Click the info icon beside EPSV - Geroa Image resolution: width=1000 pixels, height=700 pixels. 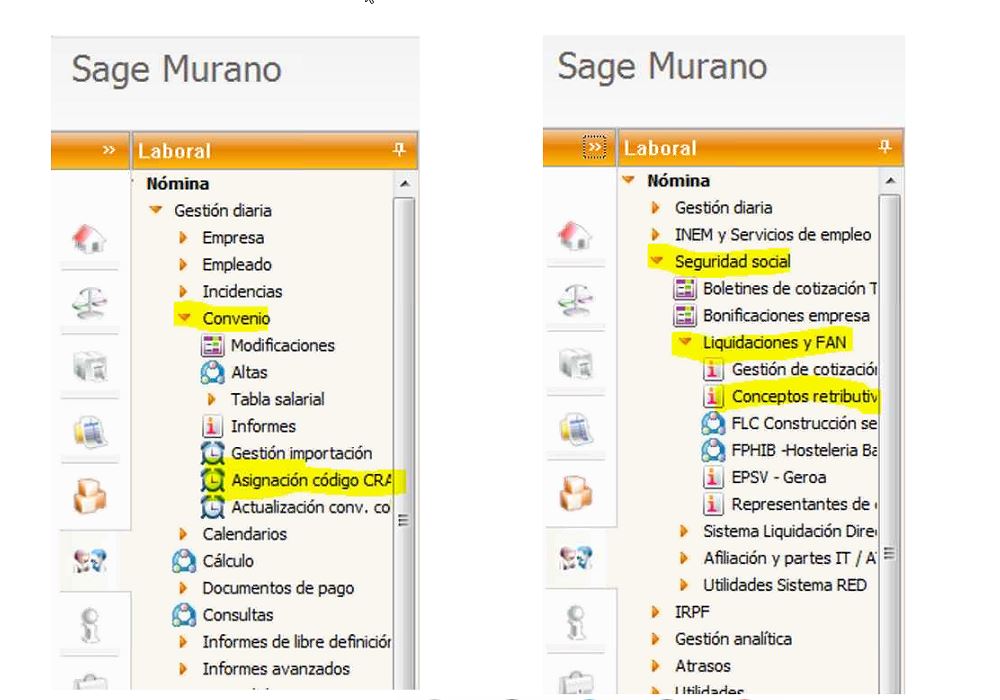(x=713, y=477)
